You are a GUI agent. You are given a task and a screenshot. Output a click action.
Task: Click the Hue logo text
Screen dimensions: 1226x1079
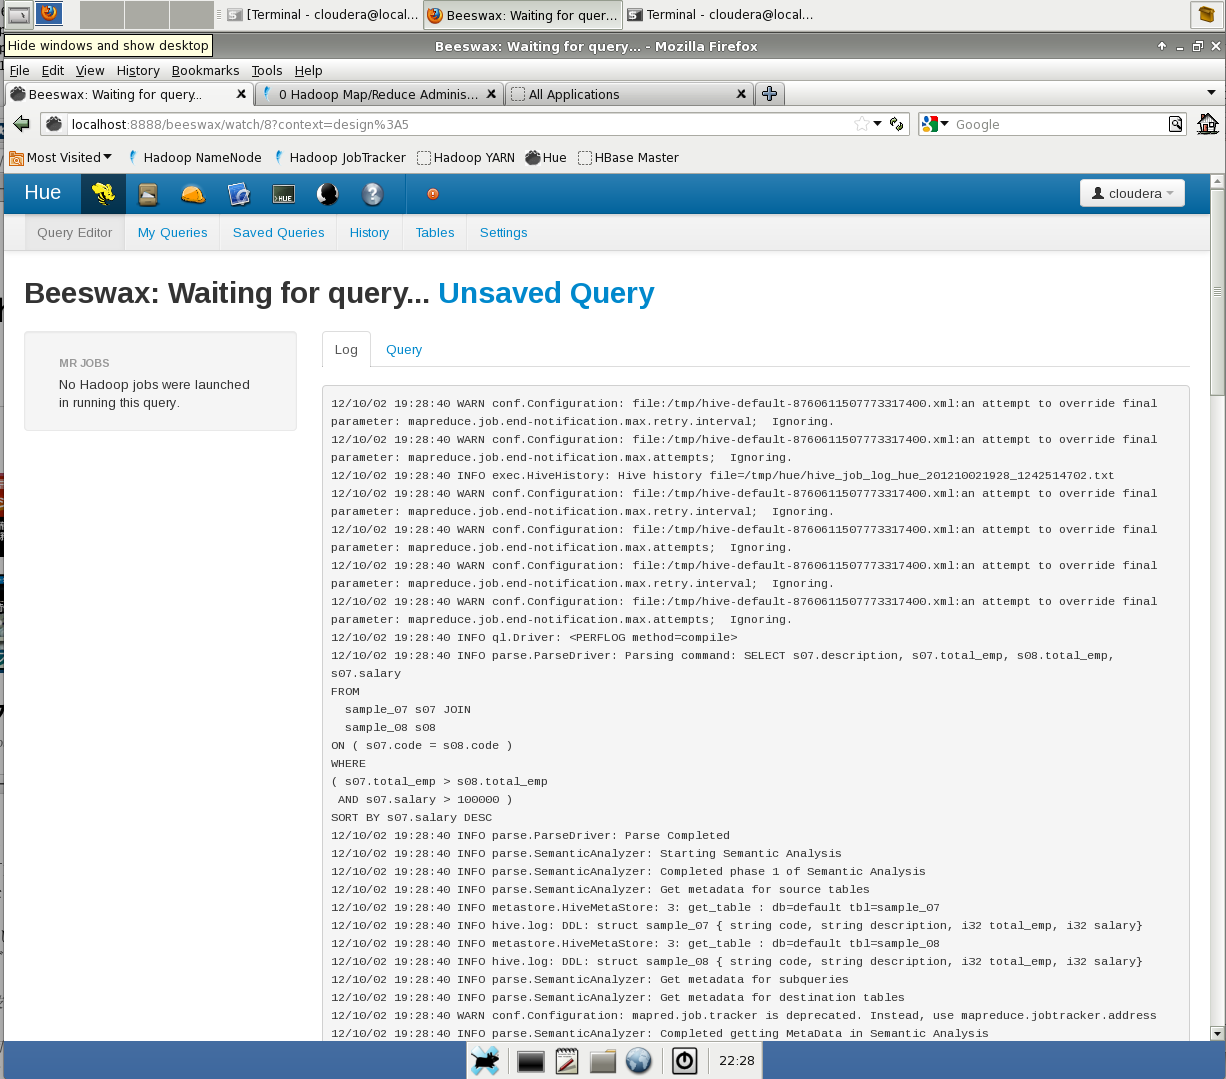[43, 193]
